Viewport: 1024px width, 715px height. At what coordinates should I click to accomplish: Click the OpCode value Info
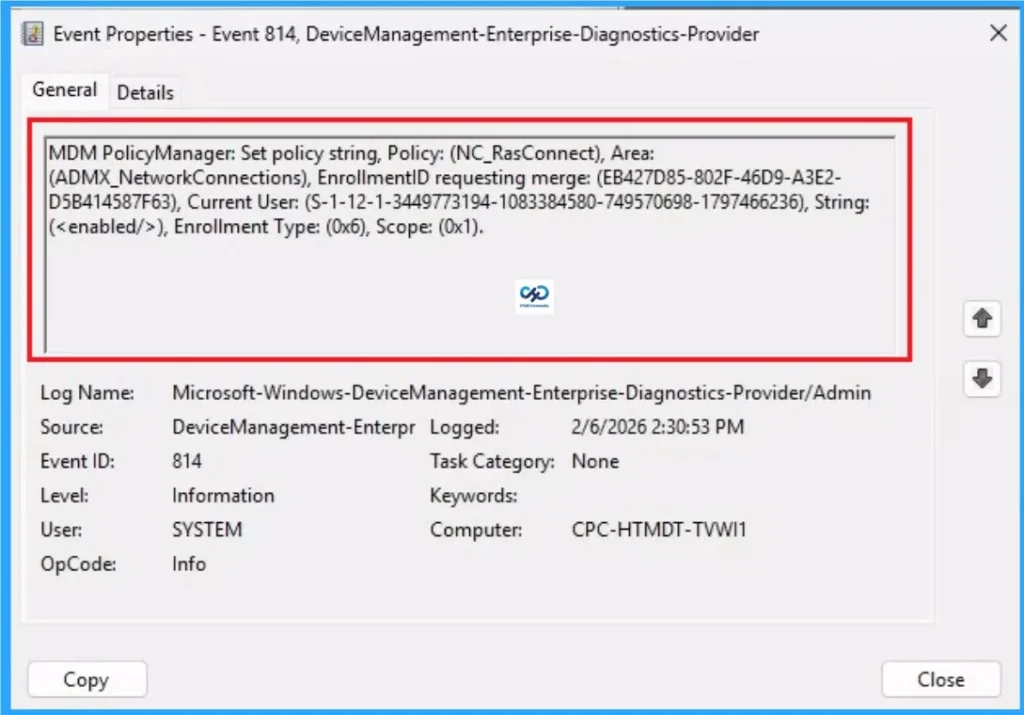coord(189,564)
